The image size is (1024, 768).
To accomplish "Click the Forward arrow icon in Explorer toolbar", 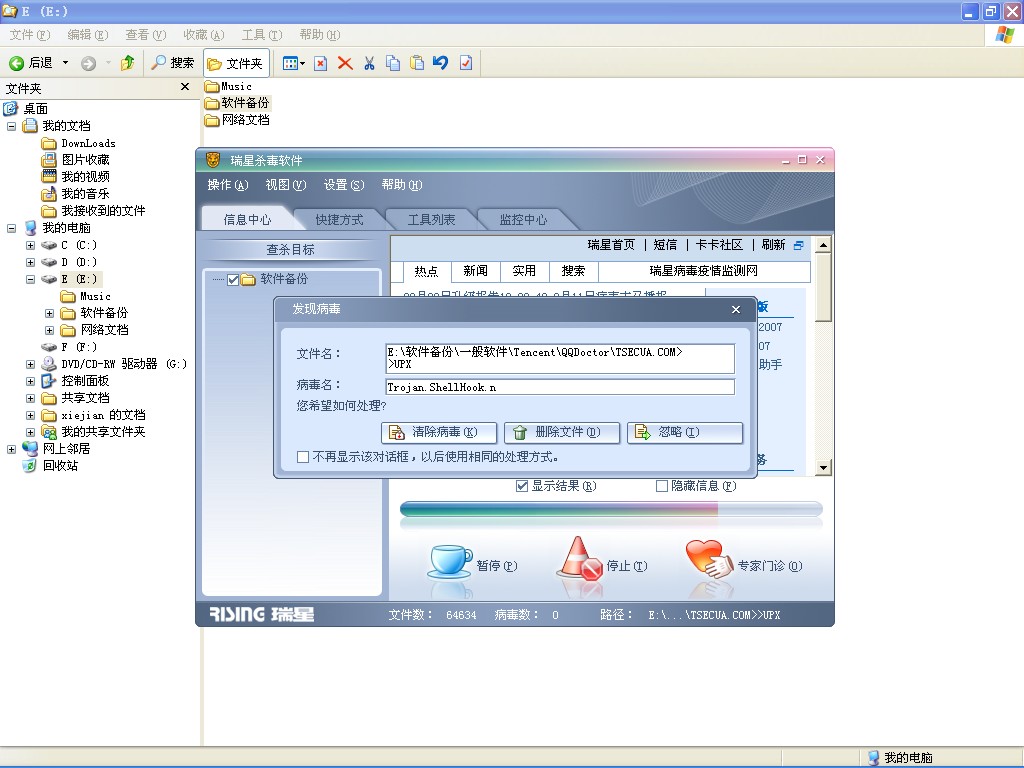I will coord(88,63).
